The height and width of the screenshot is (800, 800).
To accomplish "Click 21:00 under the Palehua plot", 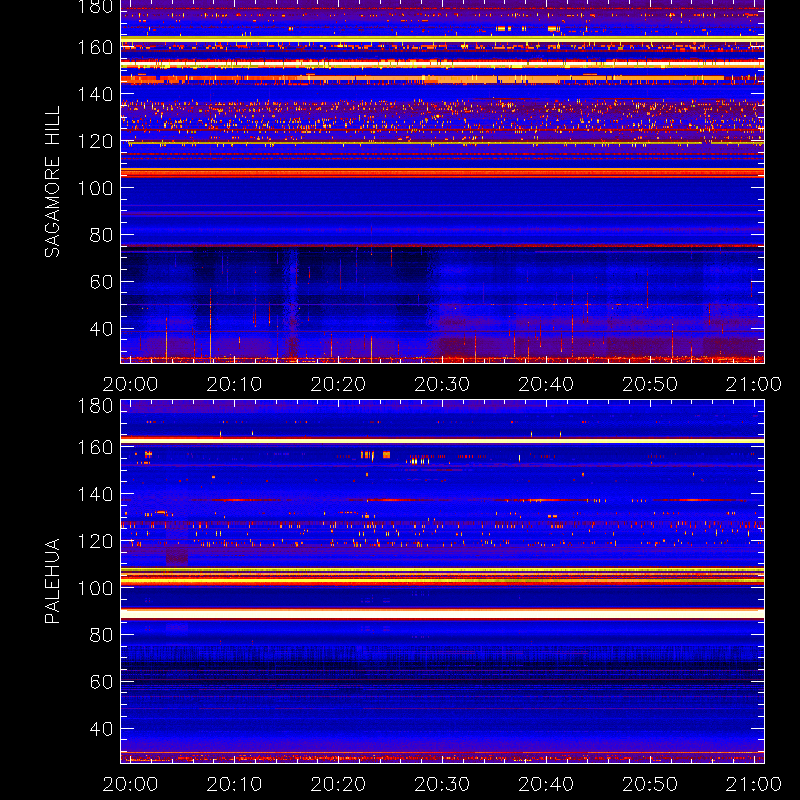I will click(754, 784).
